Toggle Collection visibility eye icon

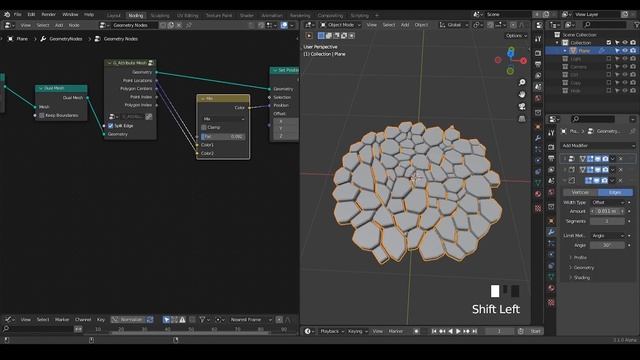(625, 42)
